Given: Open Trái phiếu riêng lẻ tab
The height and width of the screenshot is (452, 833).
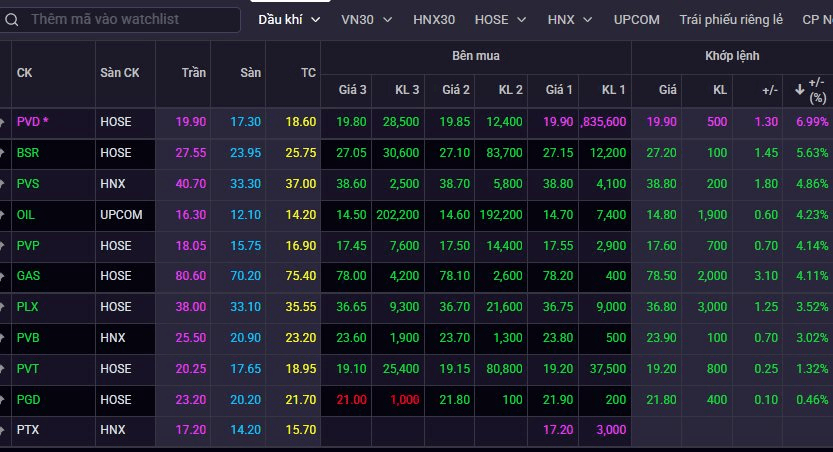Looking at the screenshot, I should (x=731, y=20).
